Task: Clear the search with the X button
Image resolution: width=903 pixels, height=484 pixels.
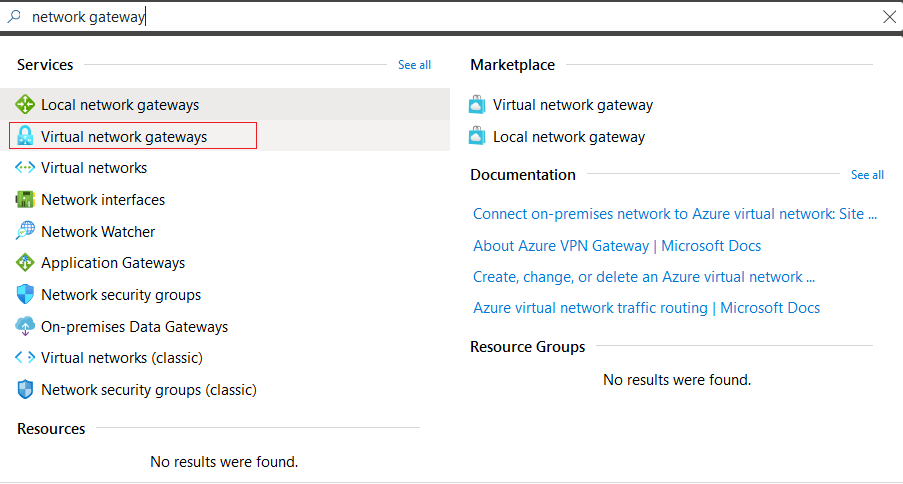Action: point(889,17)
